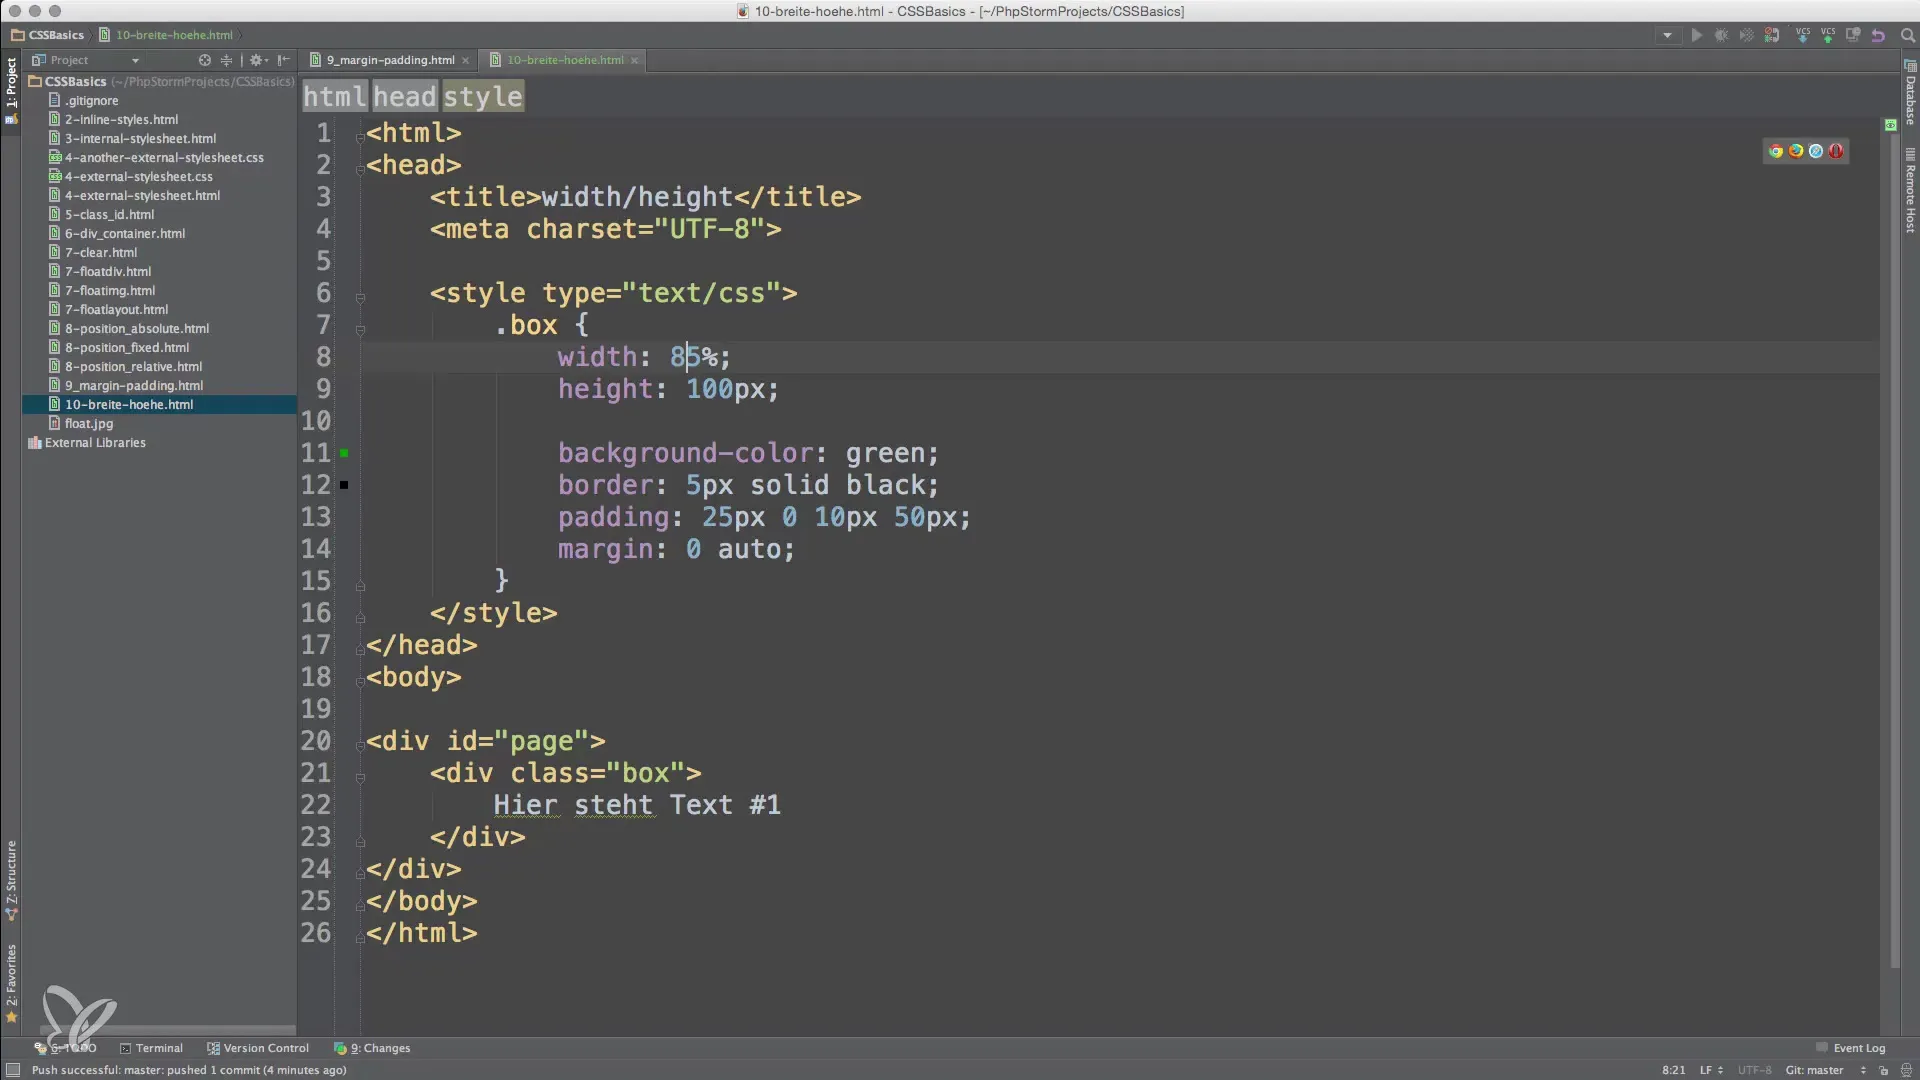Open the Version Control tool window
1920x1080 pixels.
[x=258, y=1048]
